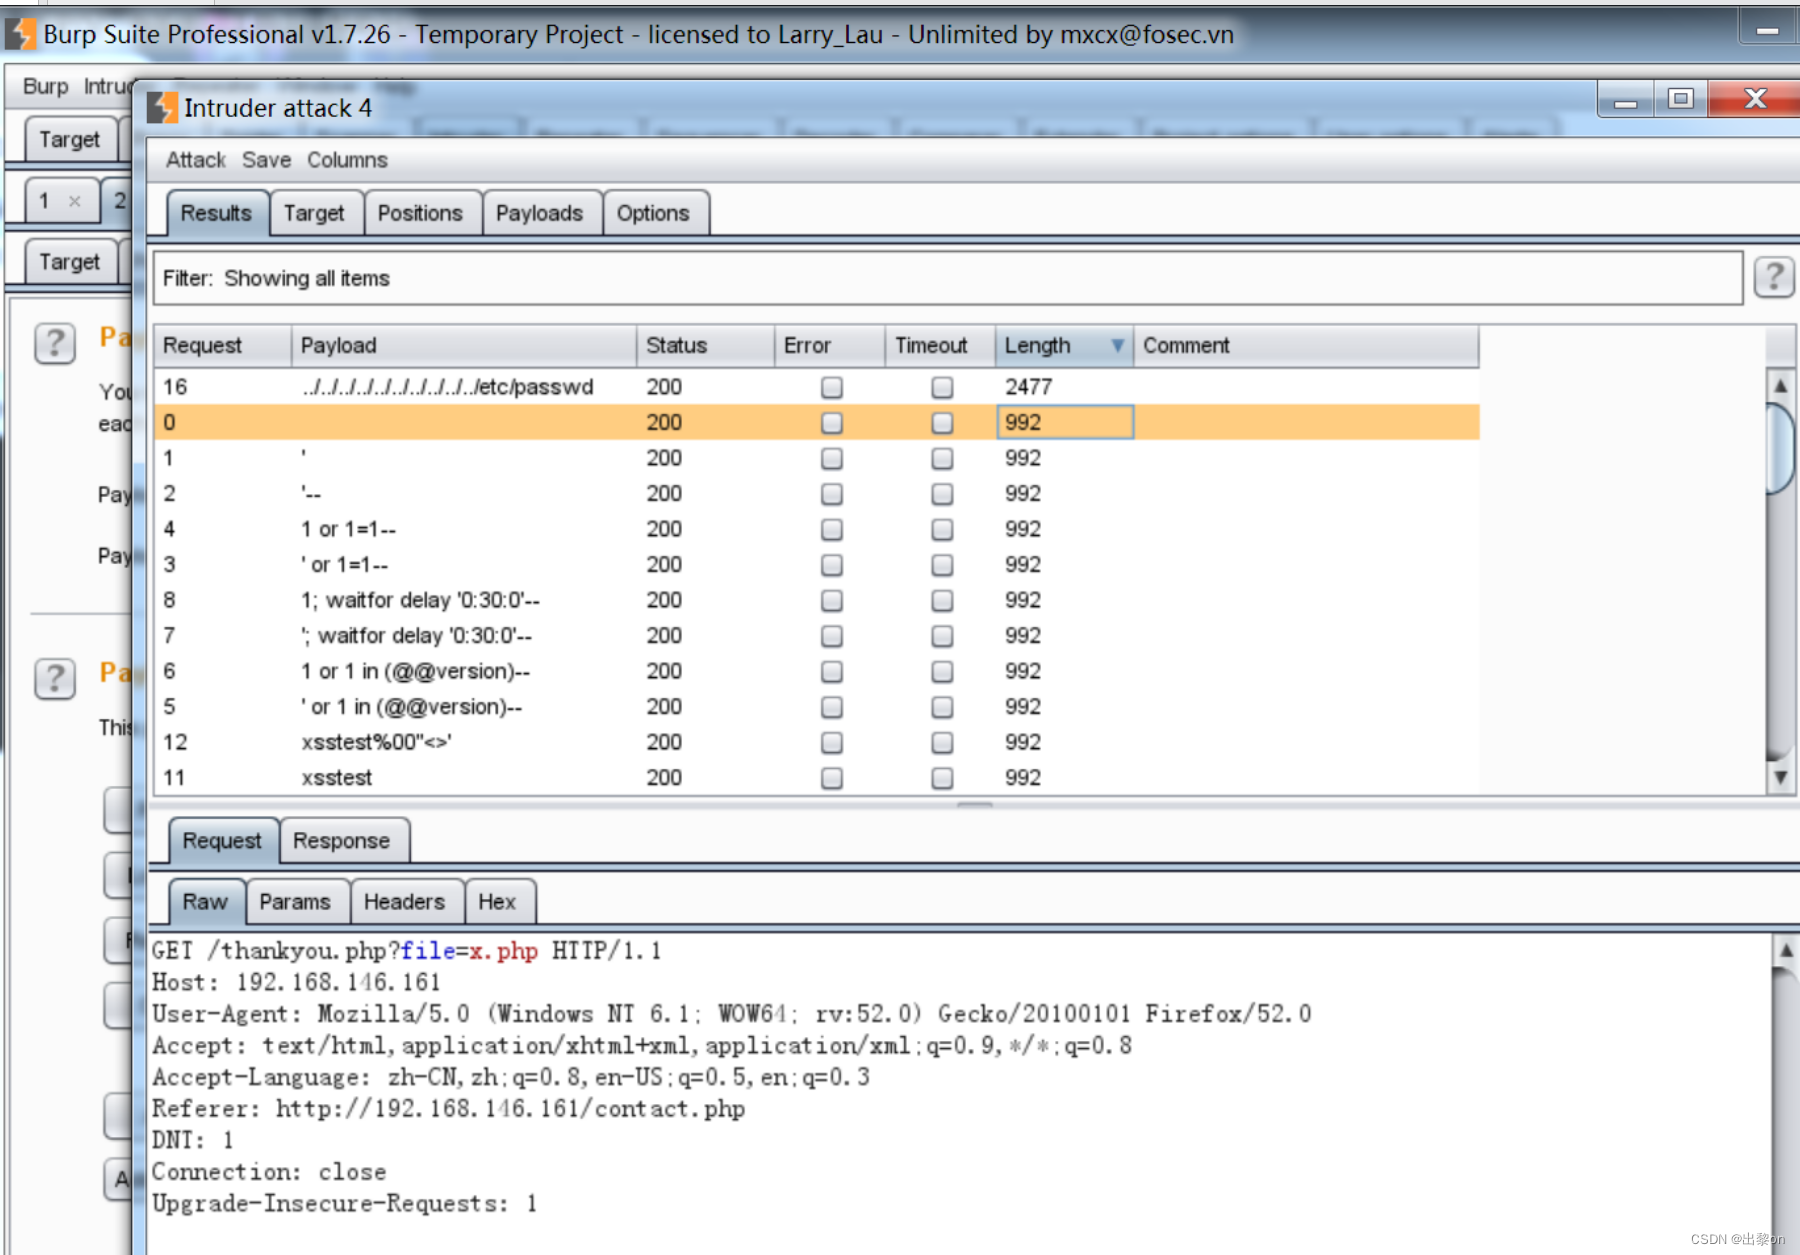Select the "' or 1=1--" payload row

(x=817, y=565)
